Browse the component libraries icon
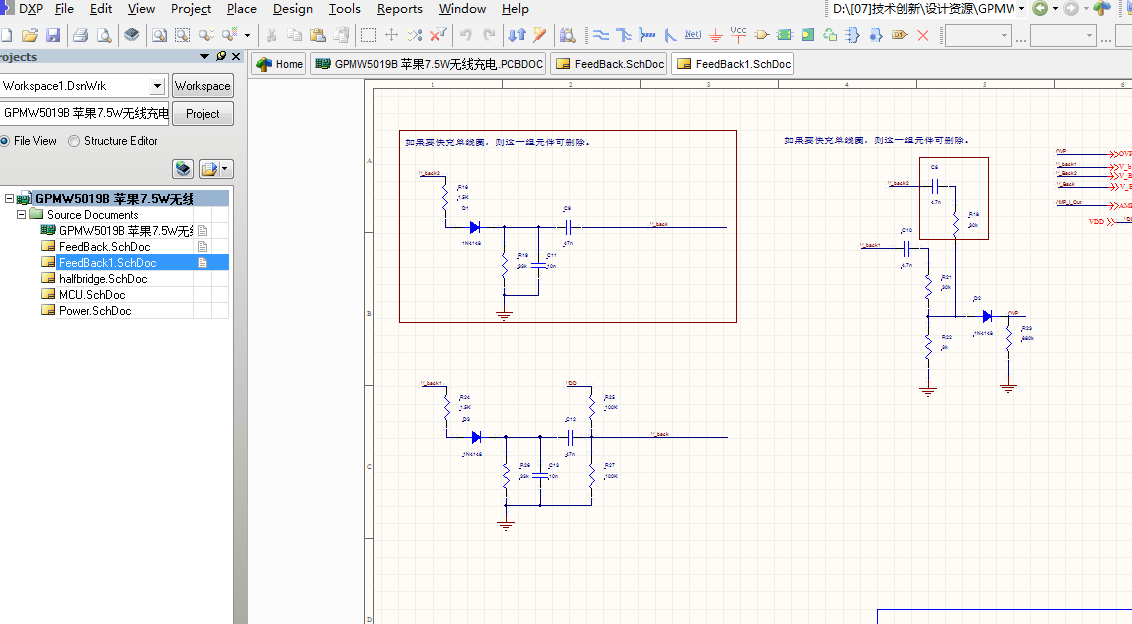 567,35
